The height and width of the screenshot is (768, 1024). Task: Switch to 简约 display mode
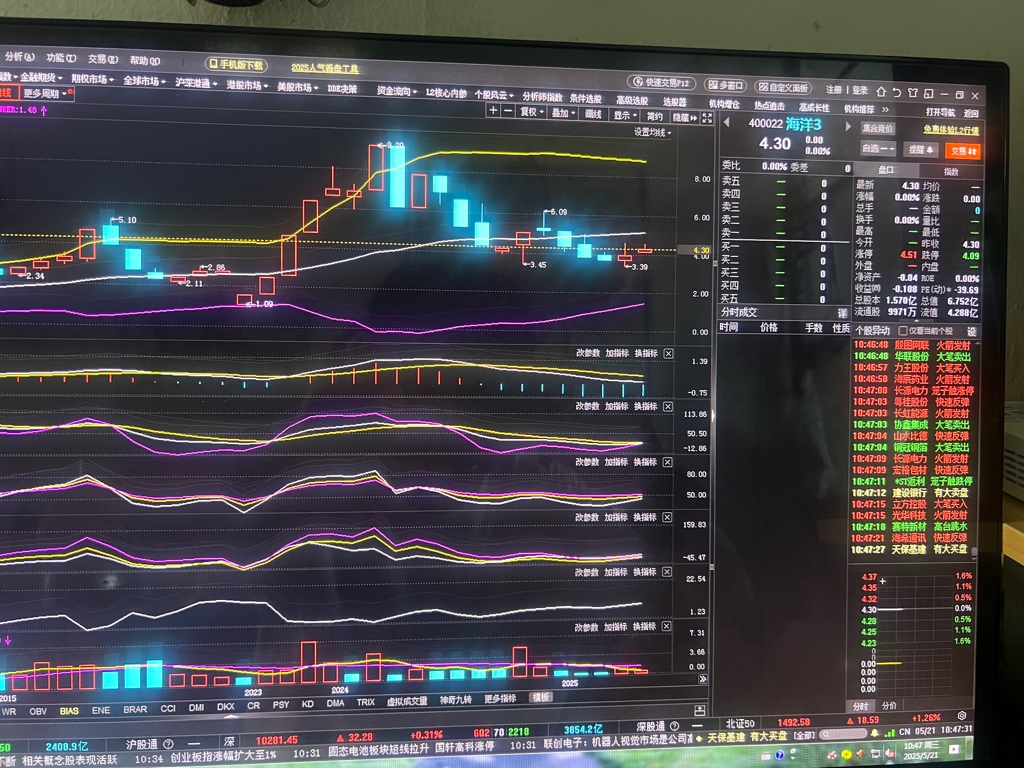click(x=654, y=116)
